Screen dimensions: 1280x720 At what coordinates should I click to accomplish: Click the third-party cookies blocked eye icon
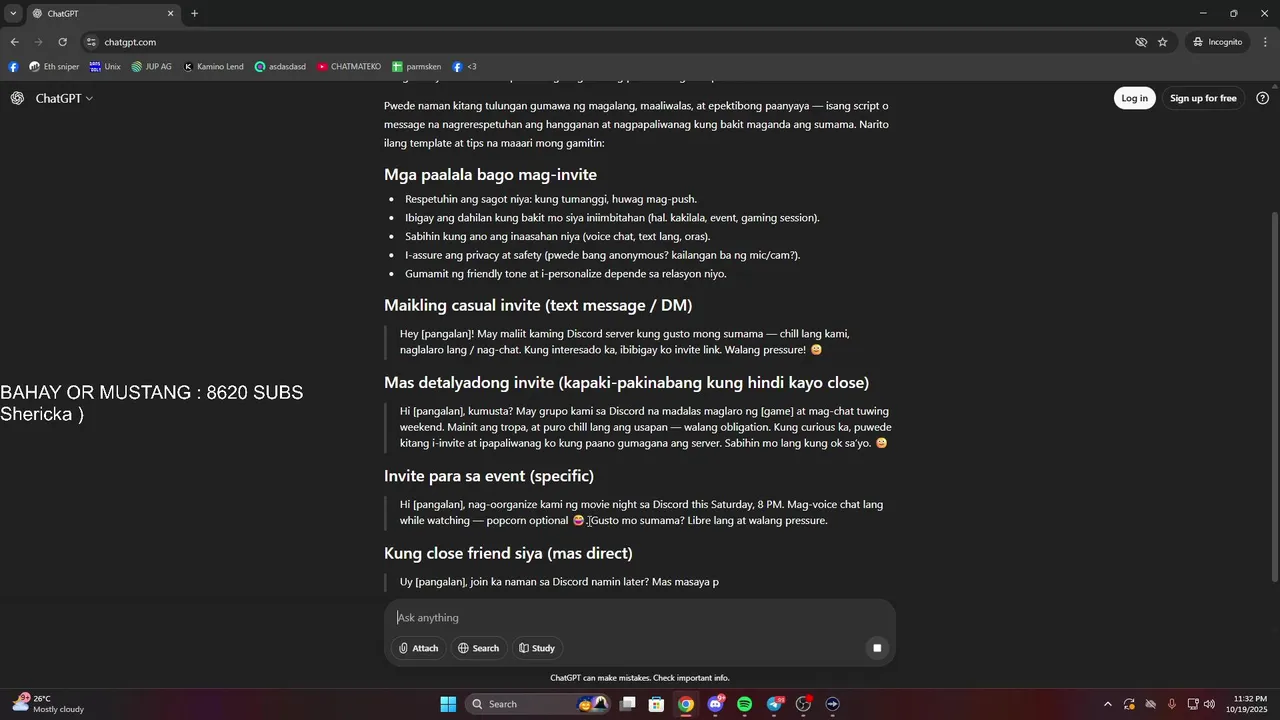pyautogui.click(x=1141, y=42)
